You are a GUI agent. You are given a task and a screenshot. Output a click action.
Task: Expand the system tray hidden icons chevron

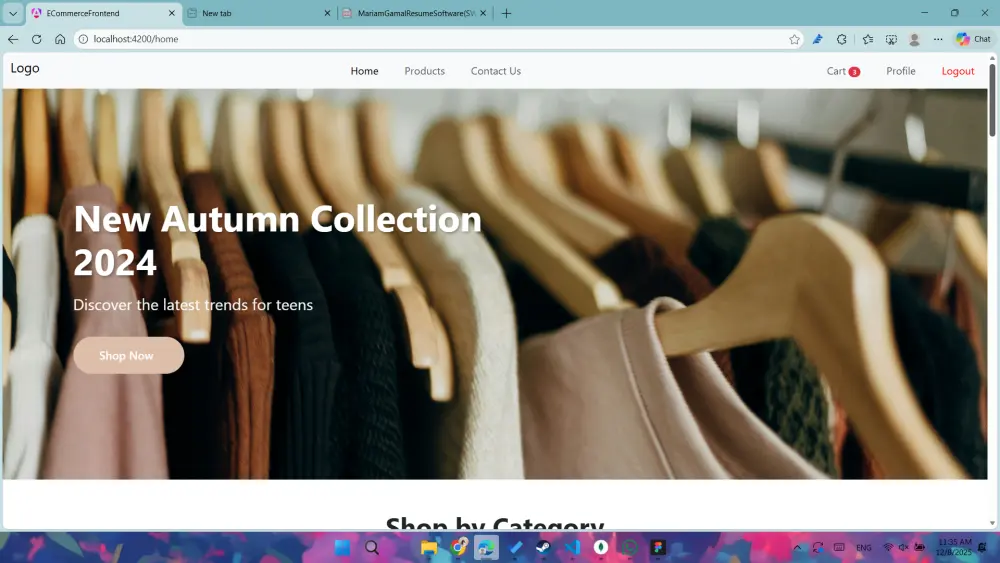[x=797, y=547]
